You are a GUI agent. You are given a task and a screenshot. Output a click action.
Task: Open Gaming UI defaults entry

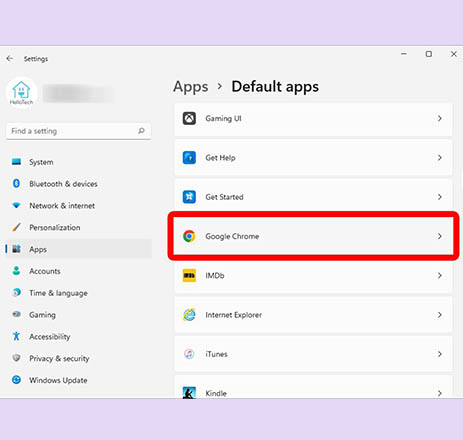[x=313, y=119]
